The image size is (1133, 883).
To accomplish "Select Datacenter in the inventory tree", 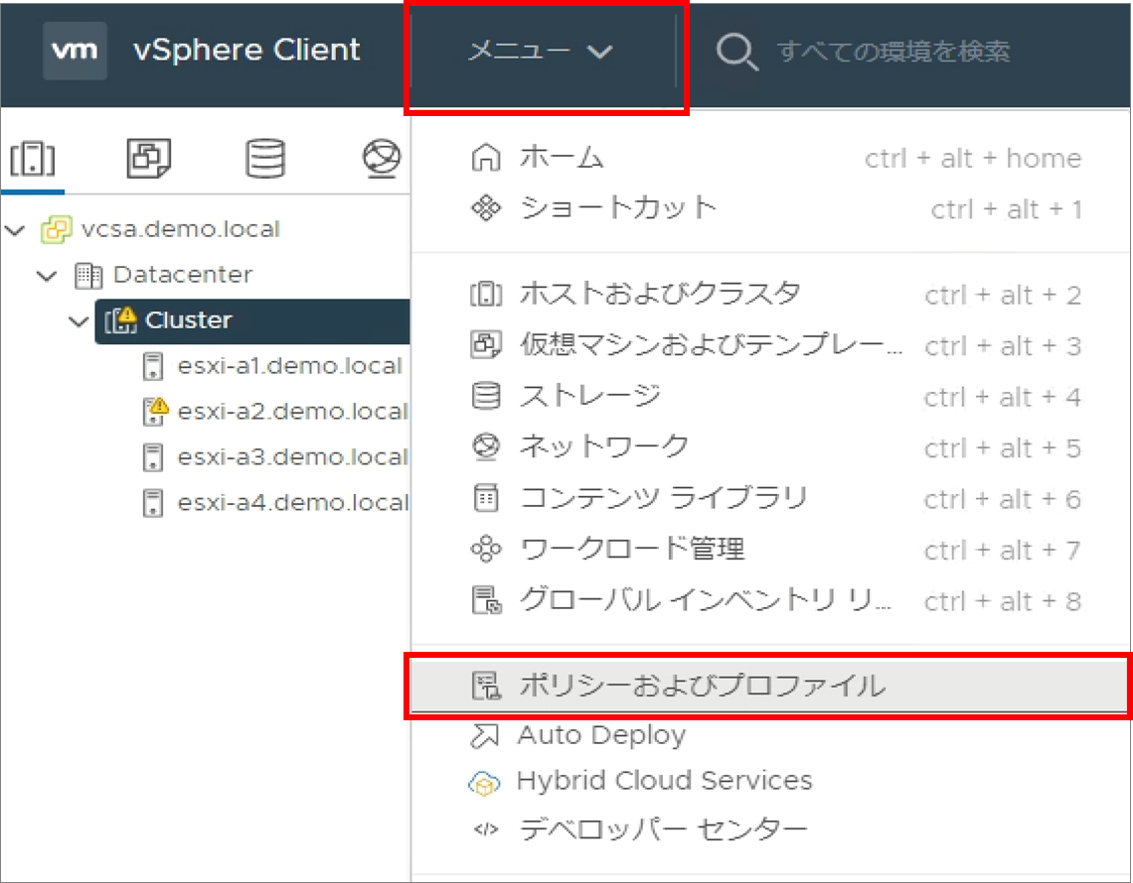I will point(183,275).
